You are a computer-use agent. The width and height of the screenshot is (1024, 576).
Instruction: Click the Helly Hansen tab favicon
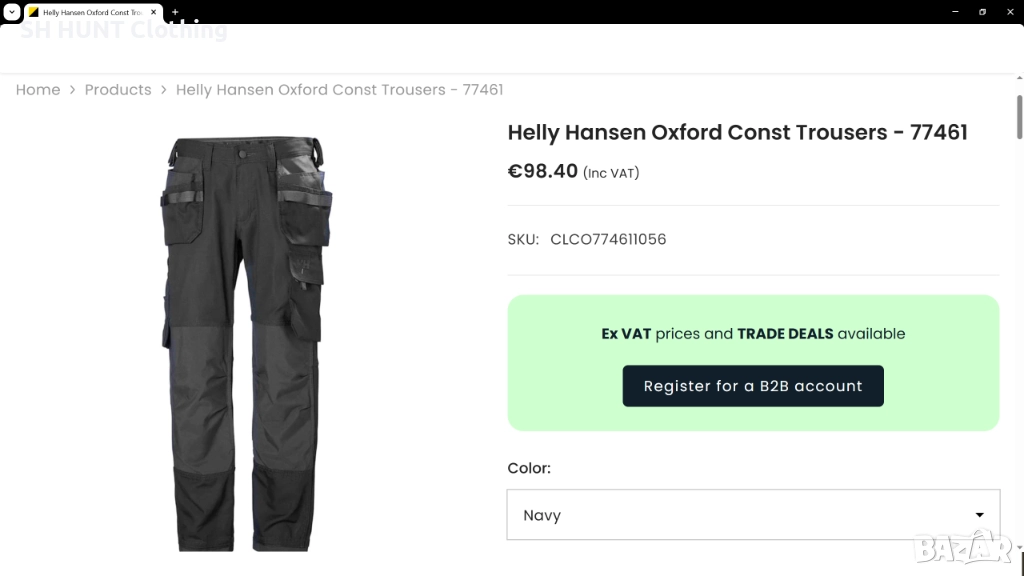[x=33, y=12]
